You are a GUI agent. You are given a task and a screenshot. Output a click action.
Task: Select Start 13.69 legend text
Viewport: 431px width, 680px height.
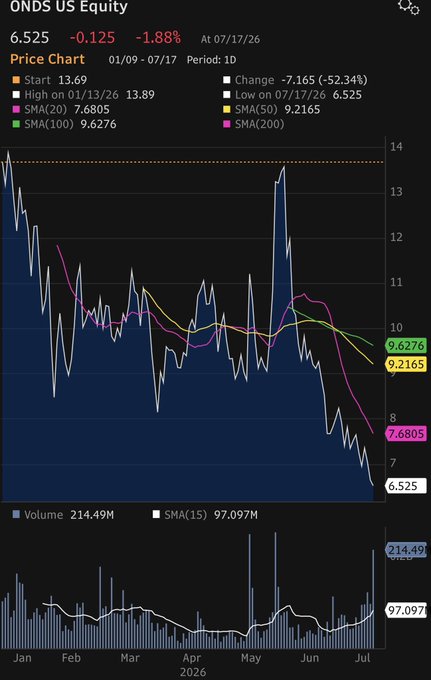[56, 80]
